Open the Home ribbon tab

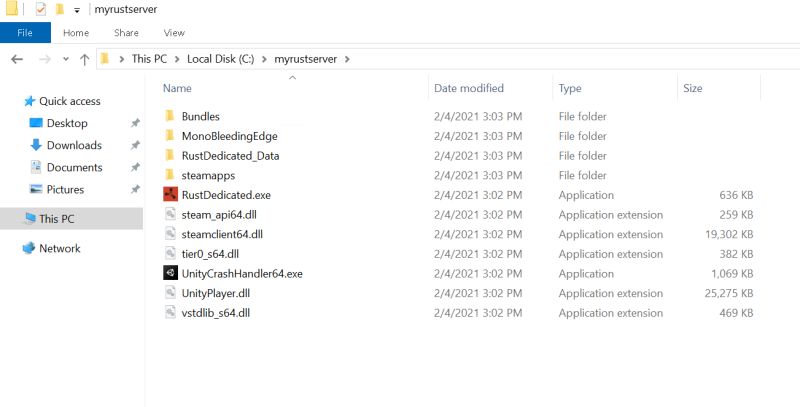click(x=76, y=33)
